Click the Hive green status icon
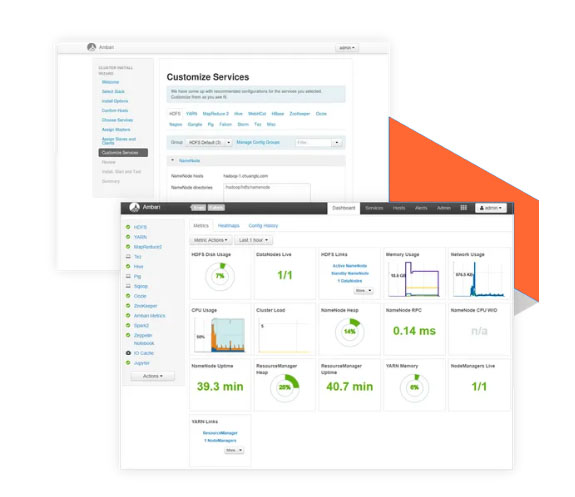Screen dimensions: 575x497 128,266
